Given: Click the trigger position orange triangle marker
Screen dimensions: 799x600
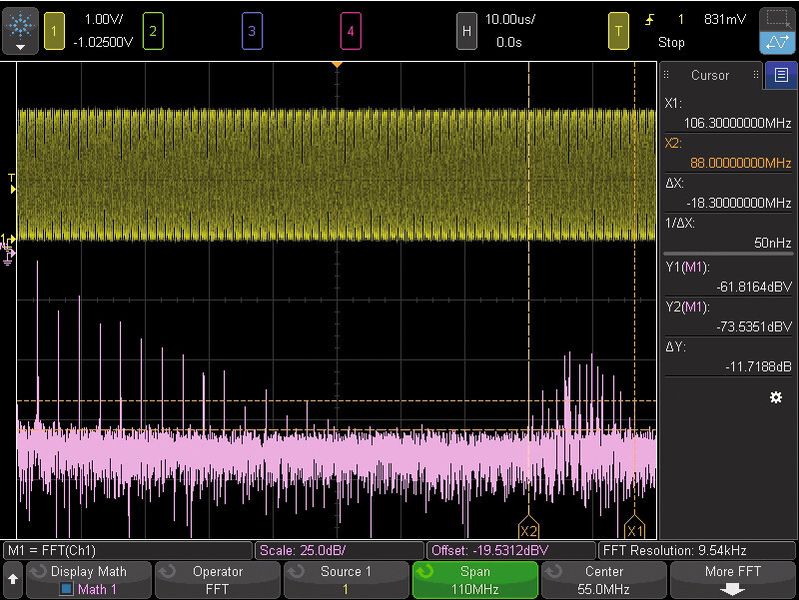Looking at the screenshot, I should pyautogui.click(x=337, y=65).
